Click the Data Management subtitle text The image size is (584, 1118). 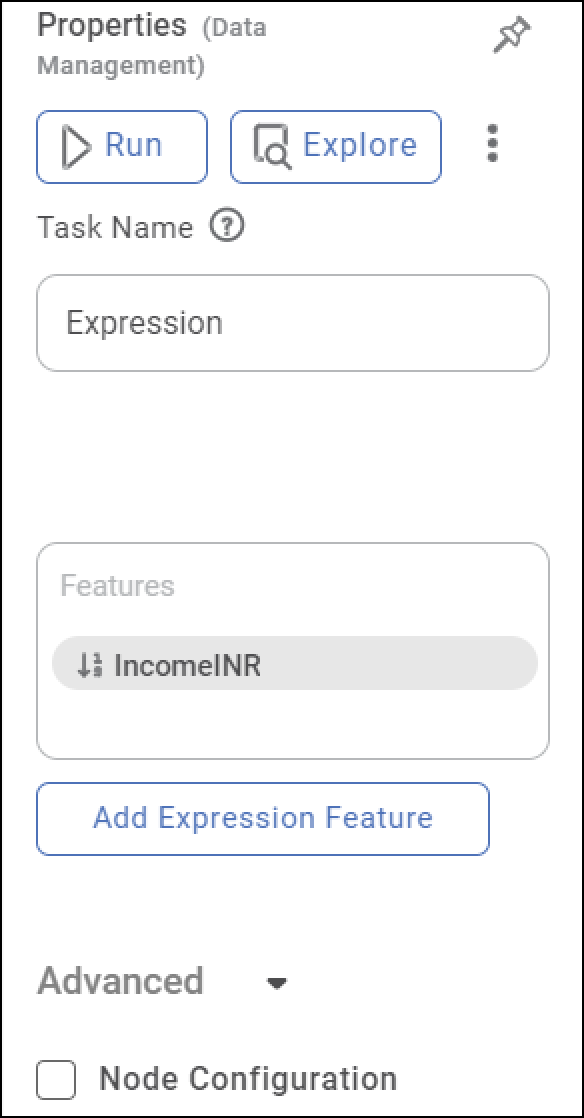152,47
